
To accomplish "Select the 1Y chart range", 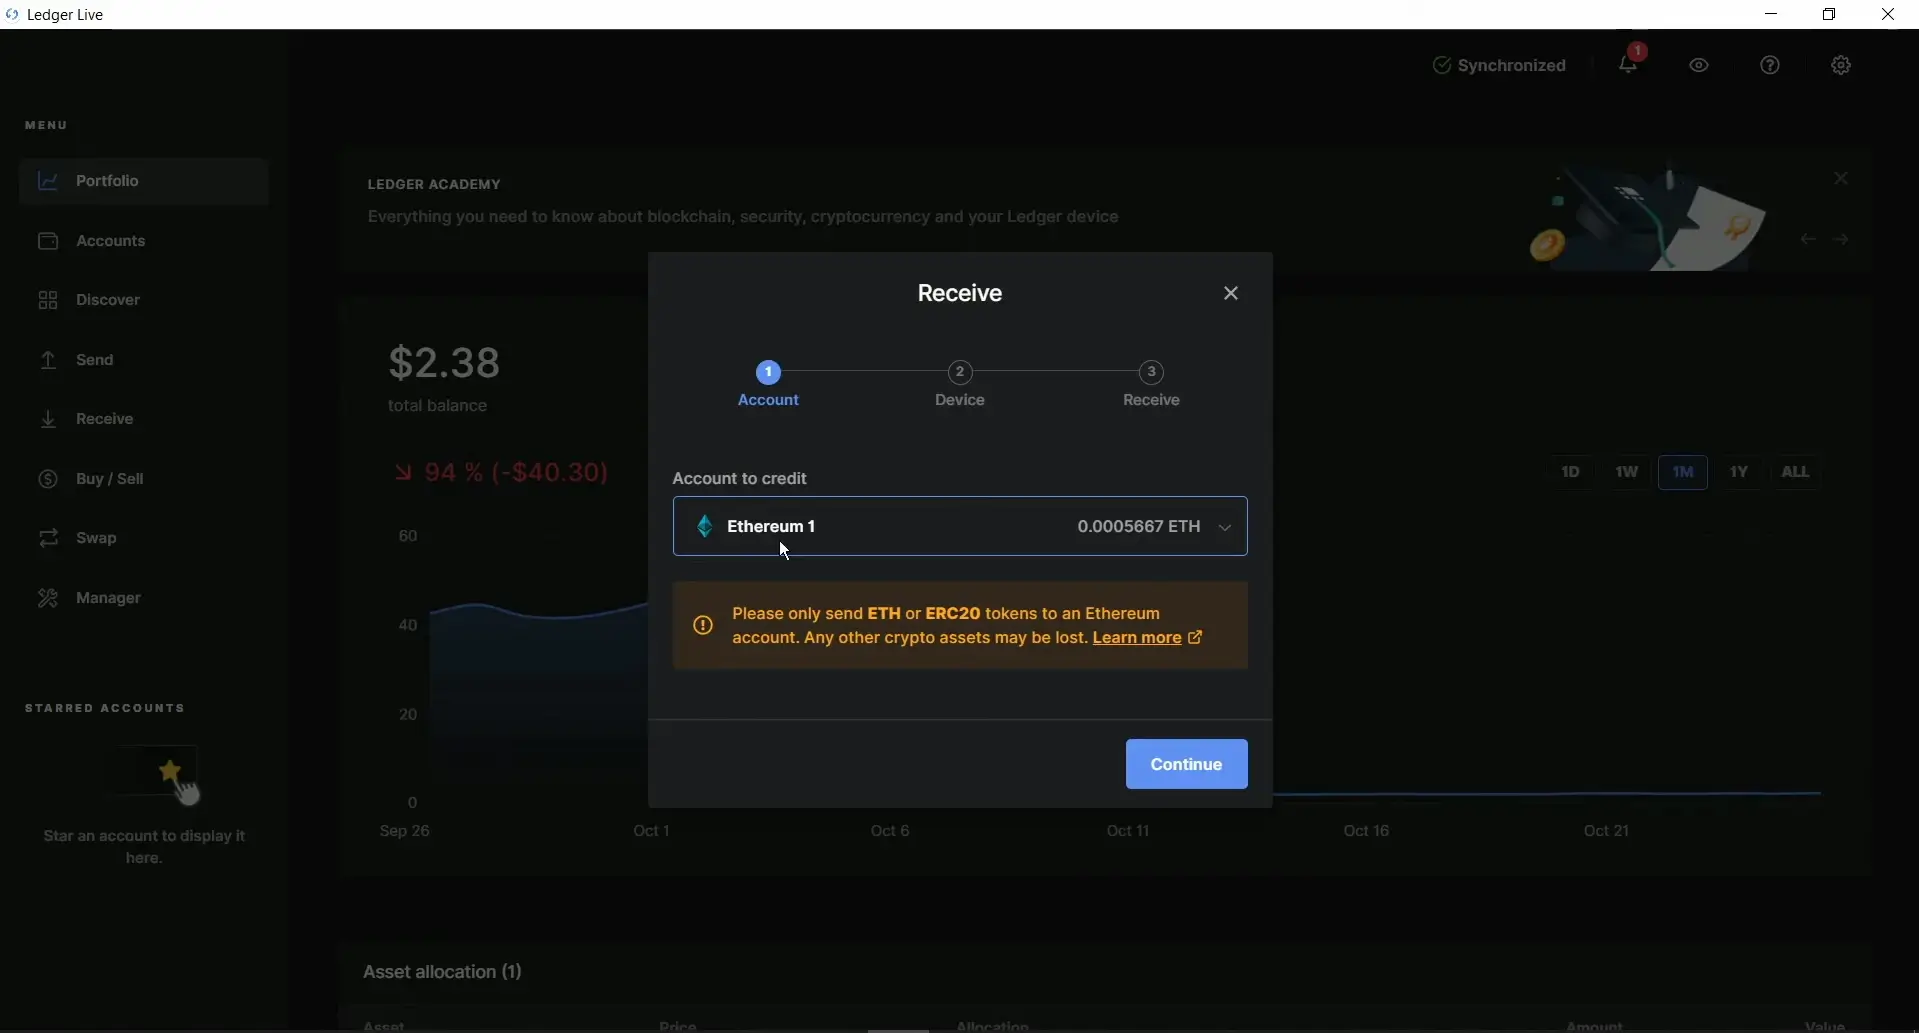I will coord(1739,472).
